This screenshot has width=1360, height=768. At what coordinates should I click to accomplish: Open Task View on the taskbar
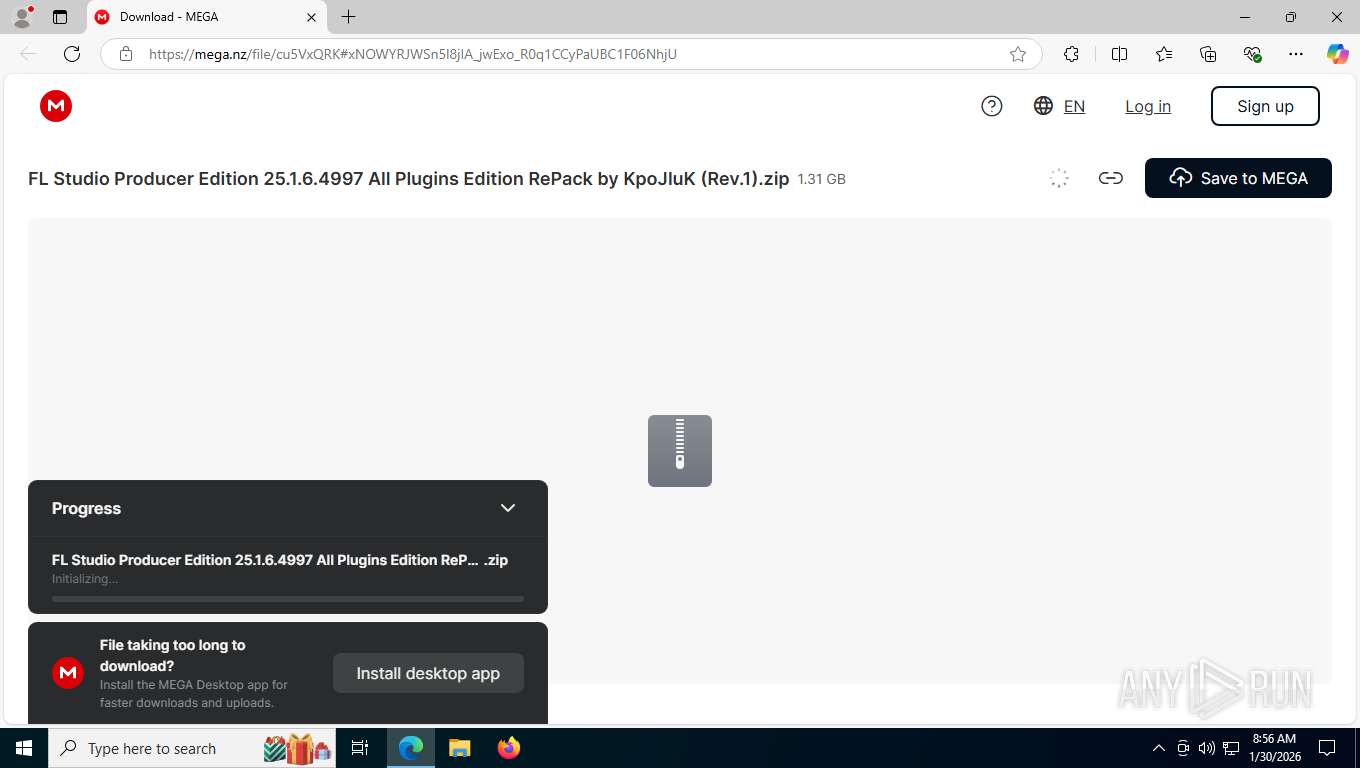(360, 748)
